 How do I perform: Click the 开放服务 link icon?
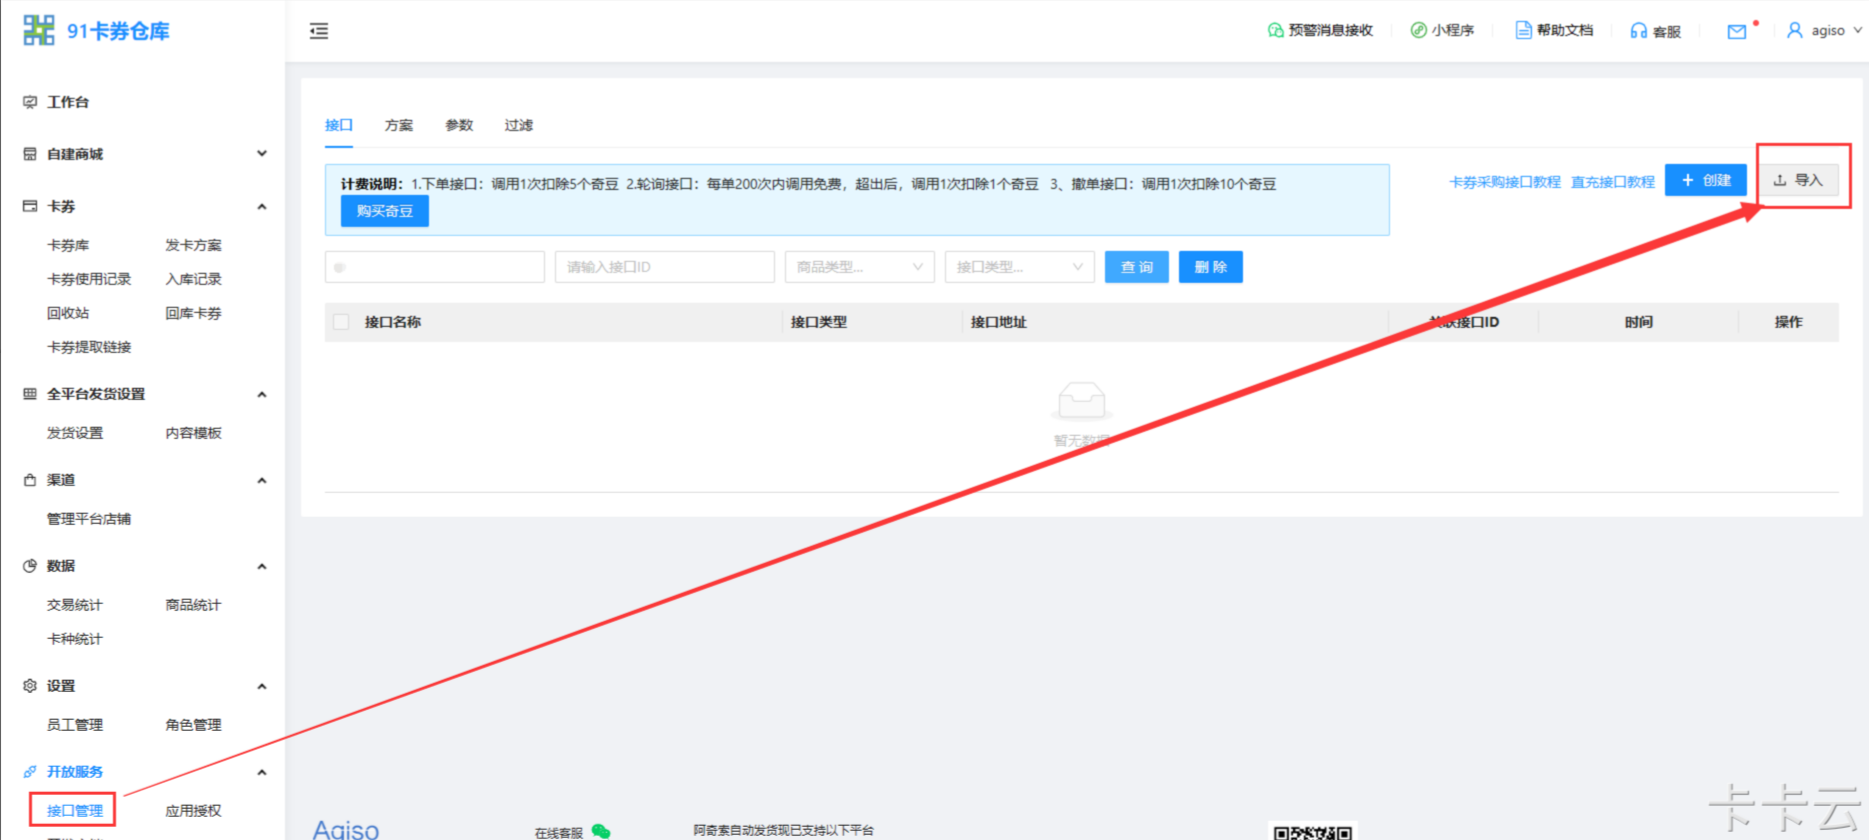coord(30,772)
